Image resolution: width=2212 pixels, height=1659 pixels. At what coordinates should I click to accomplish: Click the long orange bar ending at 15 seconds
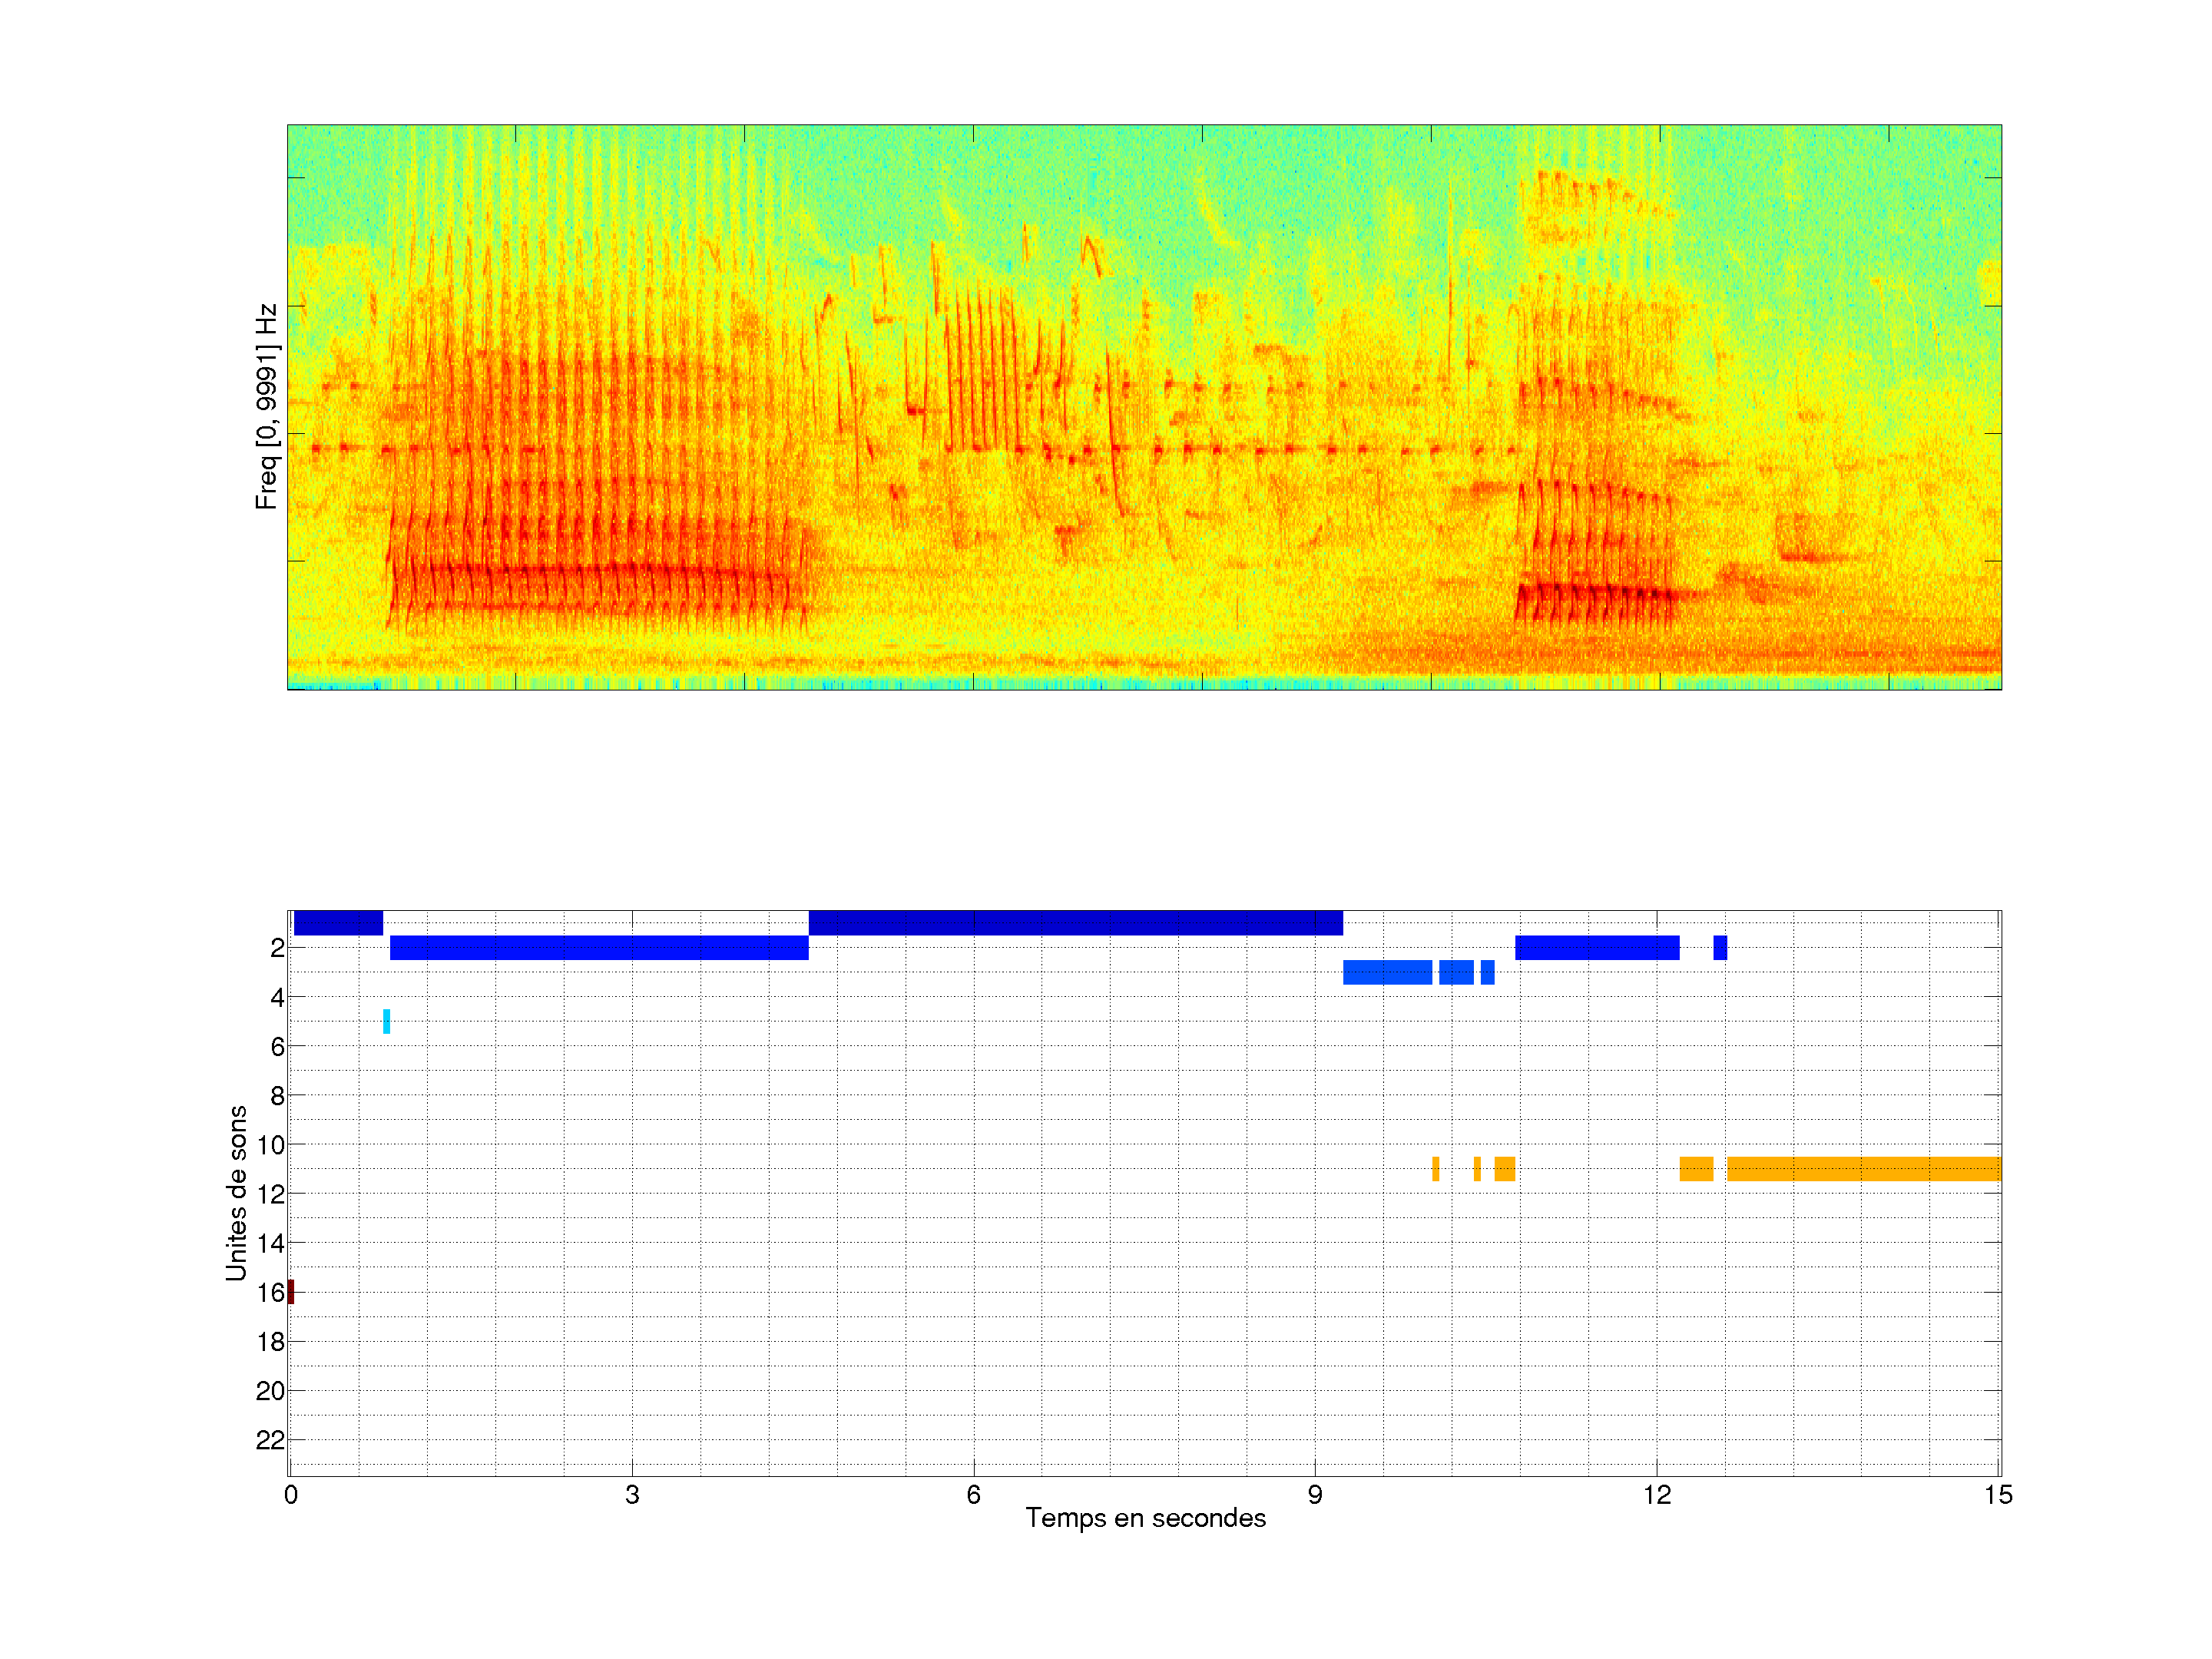point(1863,1169)
